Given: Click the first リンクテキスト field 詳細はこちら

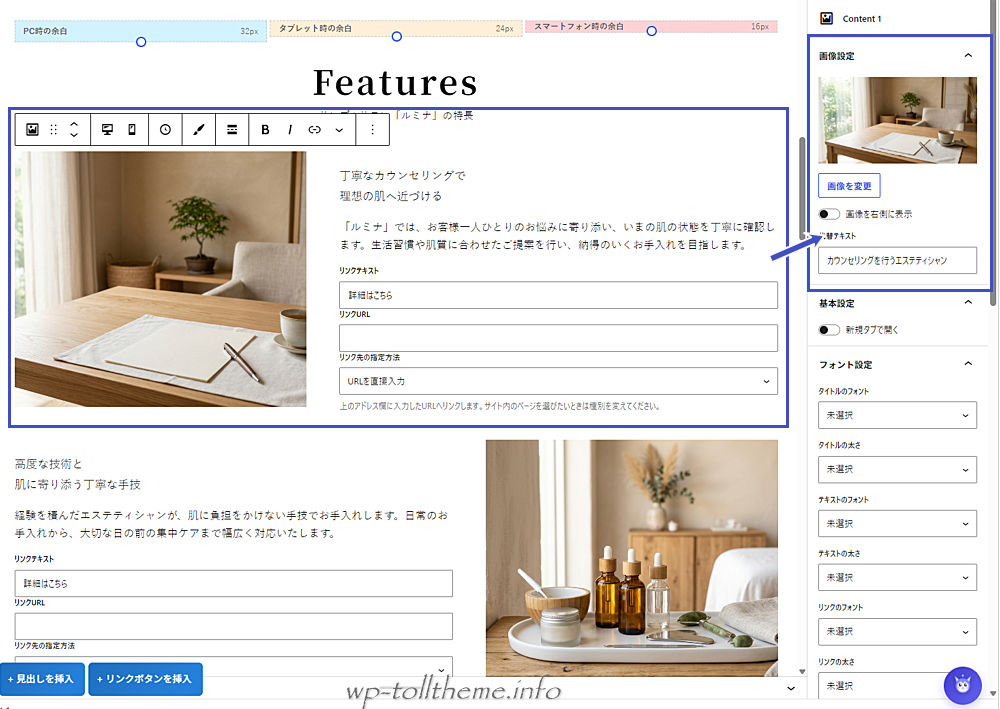Looking at the screenshot, I should coord(558,295).
